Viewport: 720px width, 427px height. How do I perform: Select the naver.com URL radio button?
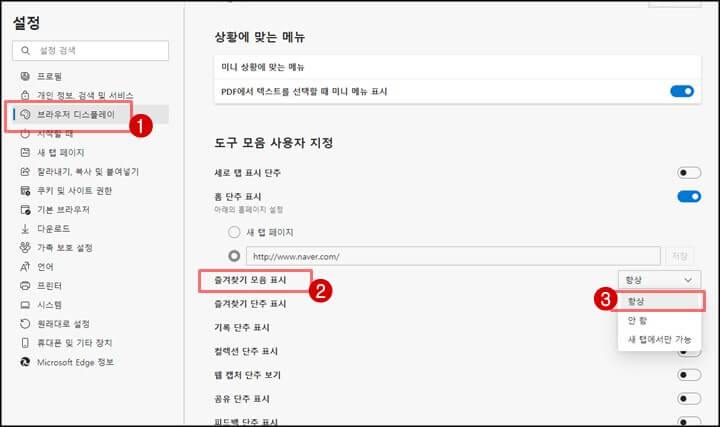coord(234,256)
